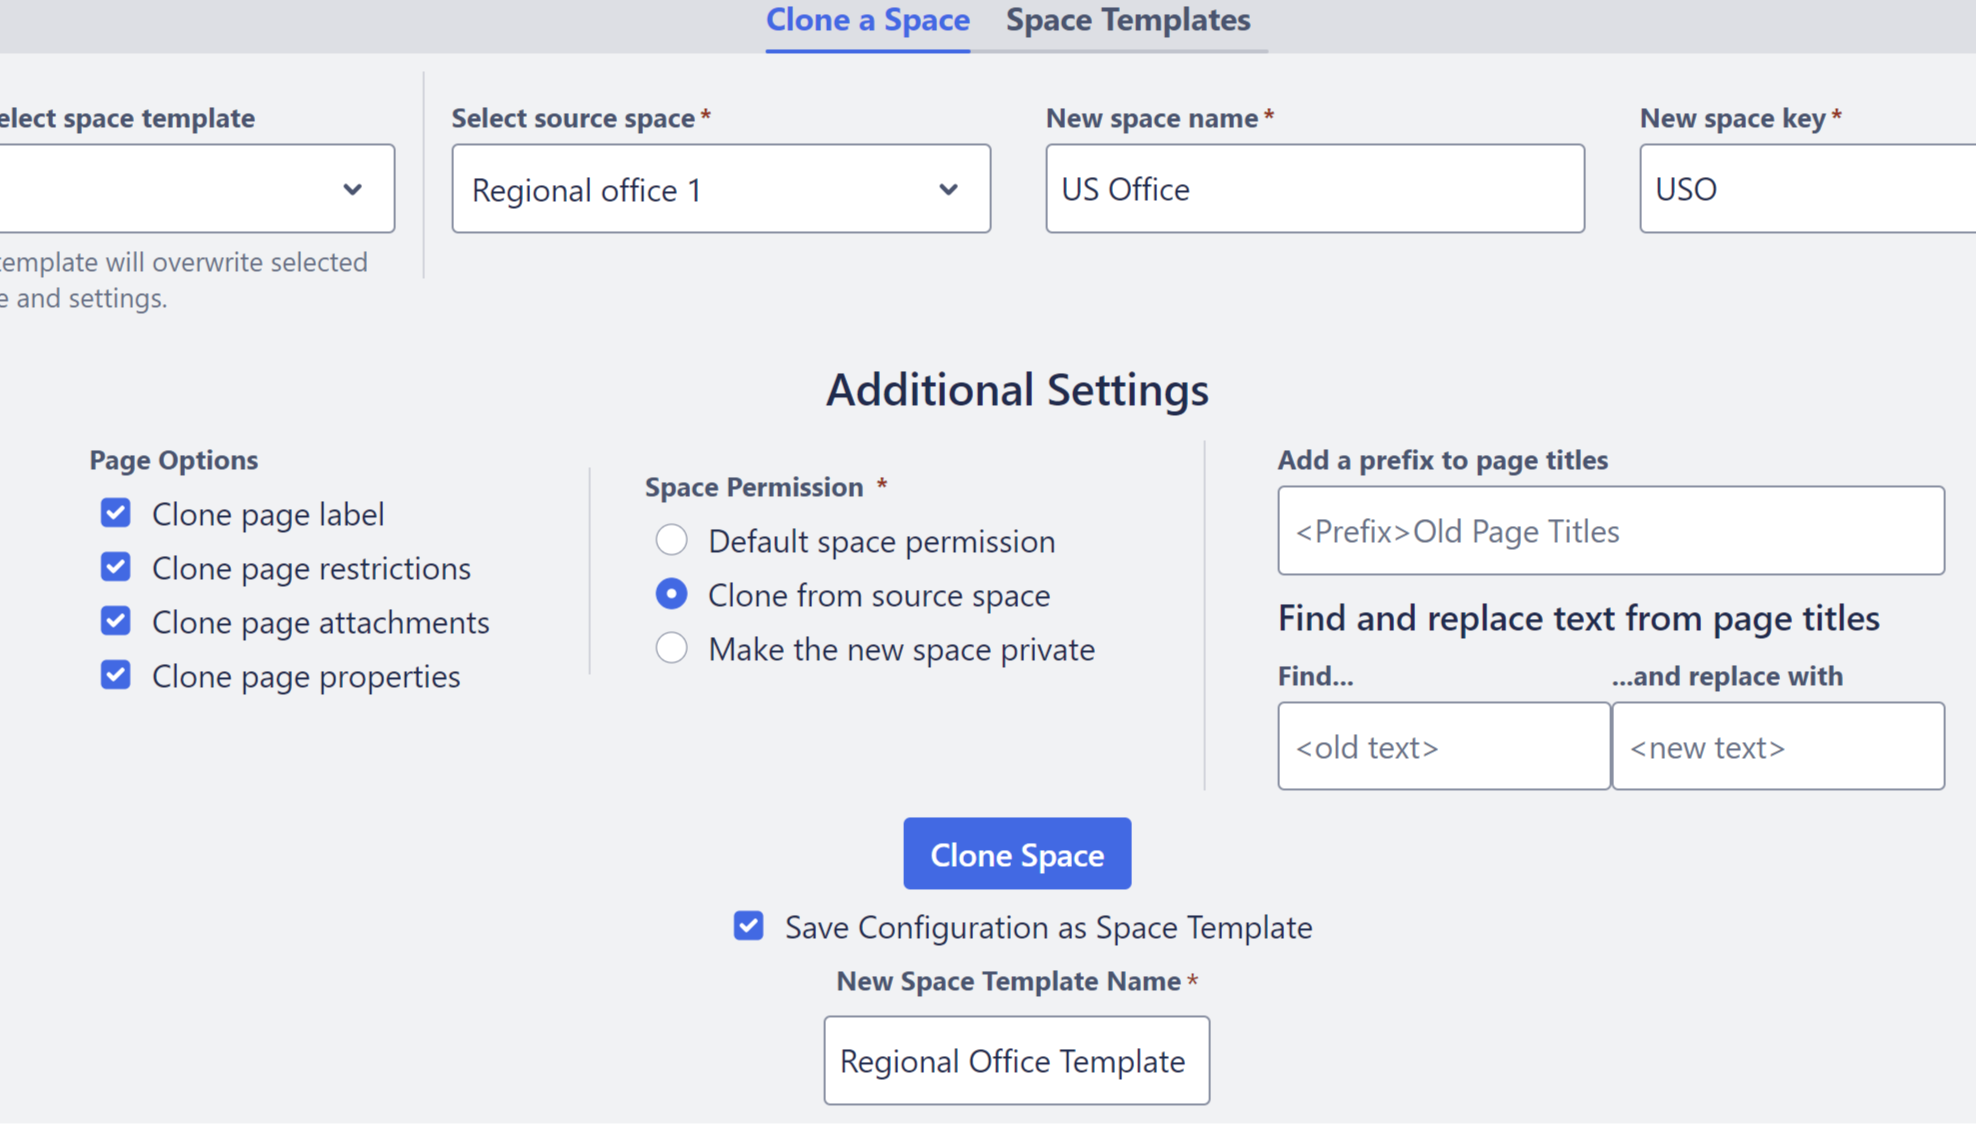
Task: Focus the Find old text field
Action: tap(1443, 746)
